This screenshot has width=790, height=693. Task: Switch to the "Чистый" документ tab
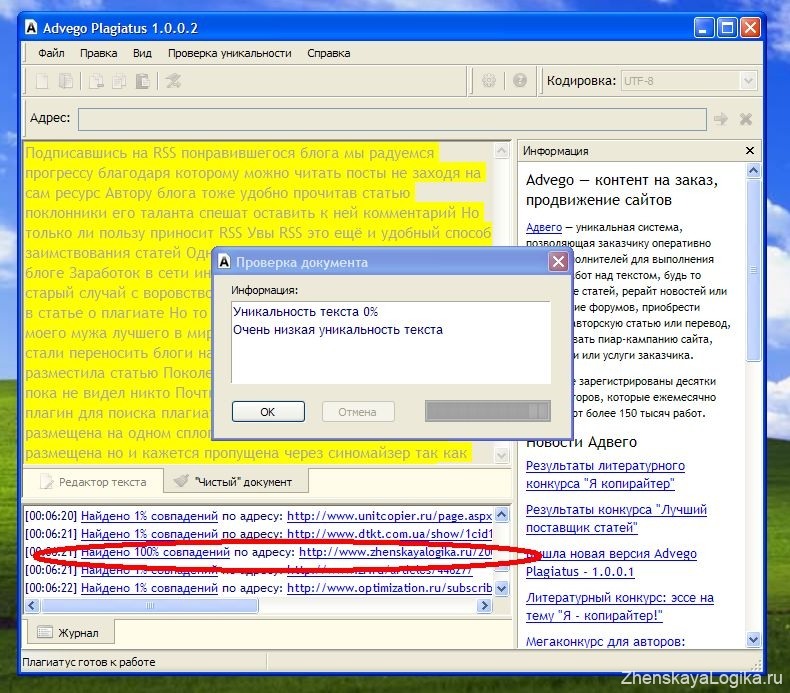tap(236, 482)
